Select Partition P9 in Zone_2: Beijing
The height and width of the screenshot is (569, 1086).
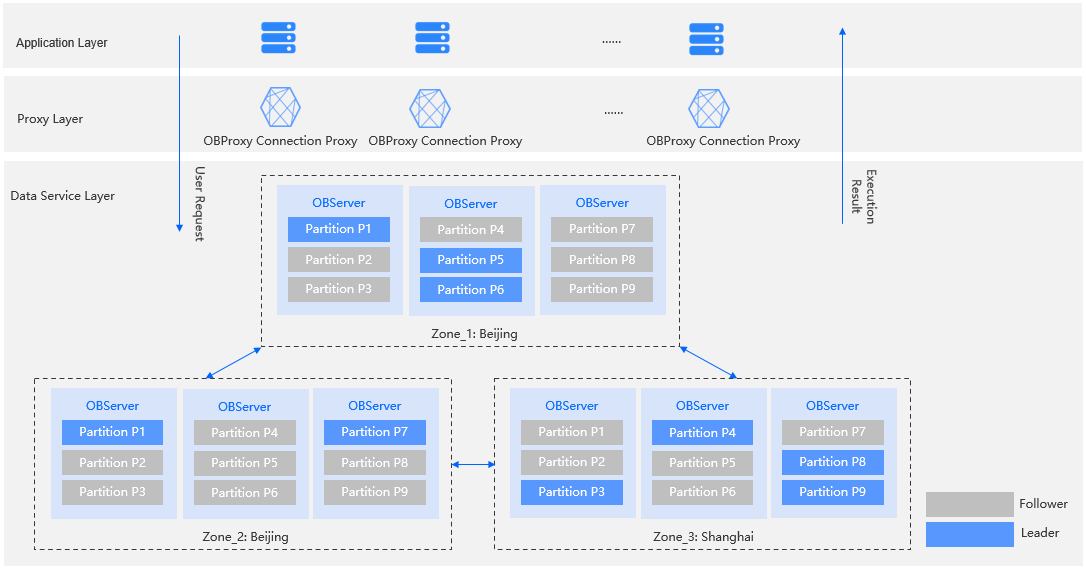click(375, 492)
